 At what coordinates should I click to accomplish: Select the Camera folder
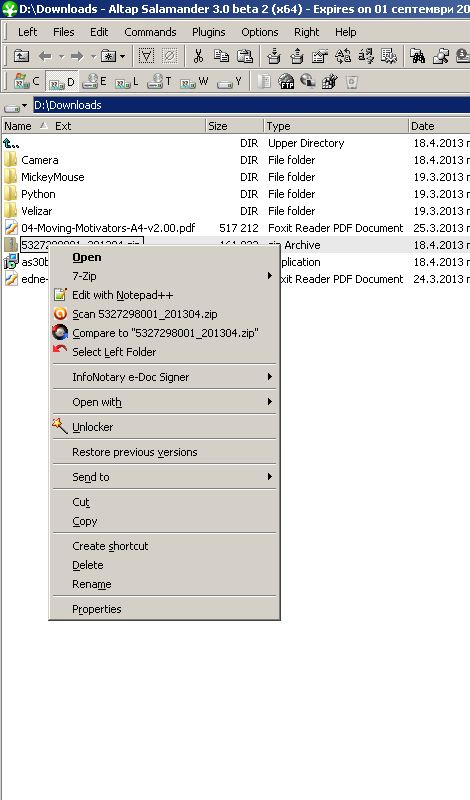tap(39, 160)
